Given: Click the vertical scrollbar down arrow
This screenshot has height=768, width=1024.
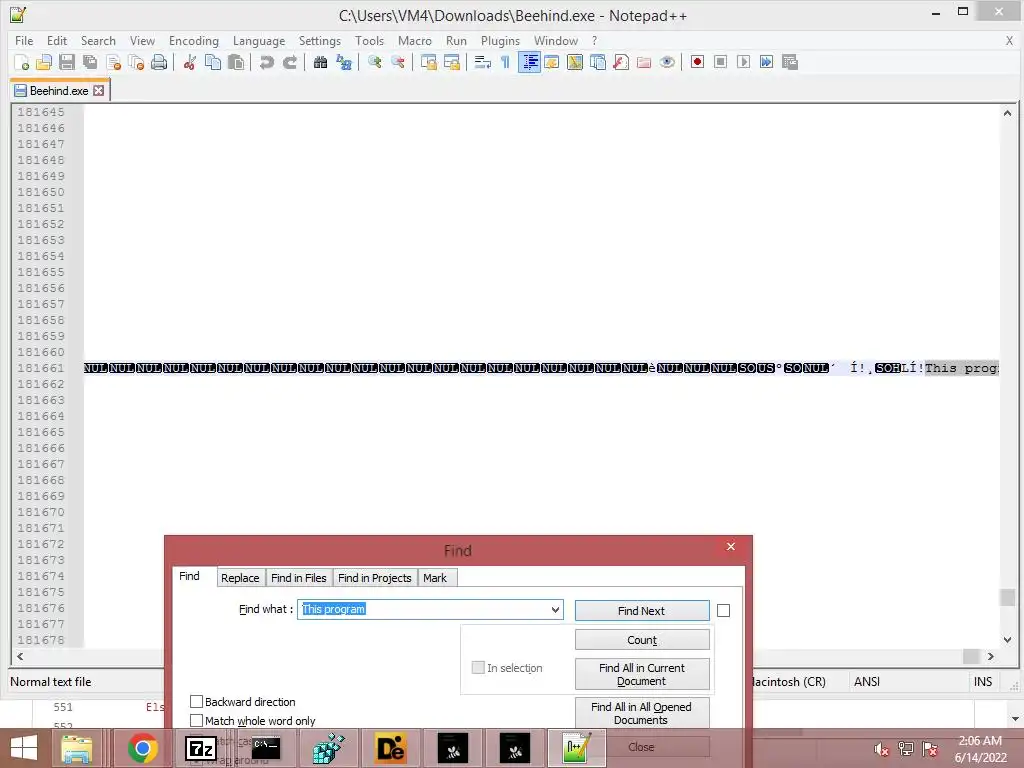Looking at the screenshot, I should pyautogui.click(x=1007, y=640).
